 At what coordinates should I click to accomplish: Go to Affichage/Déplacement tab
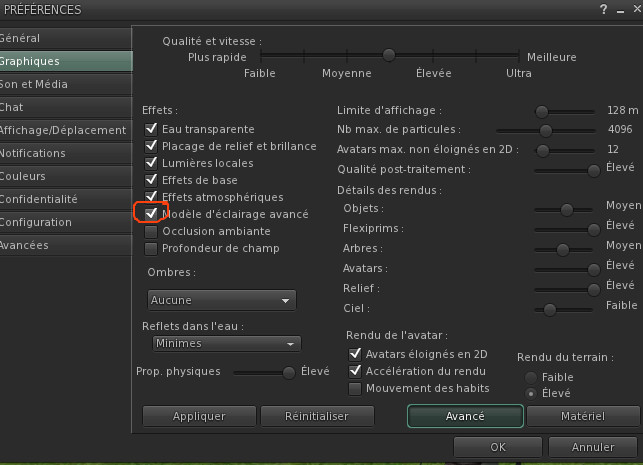[66, 130]
